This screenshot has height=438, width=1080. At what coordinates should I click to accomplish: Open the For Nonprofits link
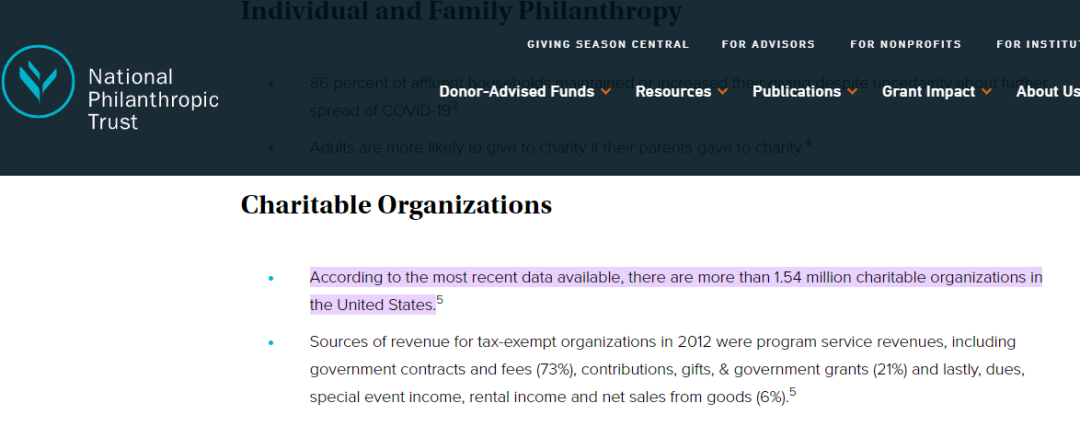click(x=905, y=44)
